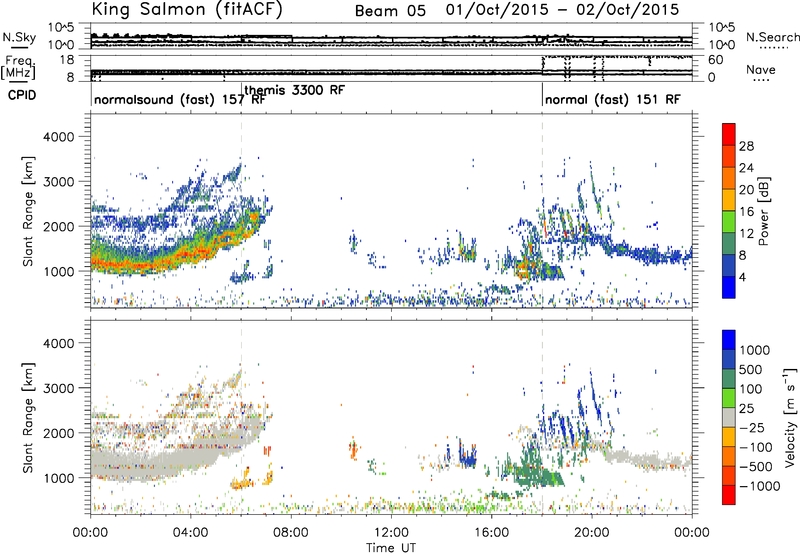Click the "01/Oct/2015 - 02/Oct/2015" date range

(x=562, y=10)
